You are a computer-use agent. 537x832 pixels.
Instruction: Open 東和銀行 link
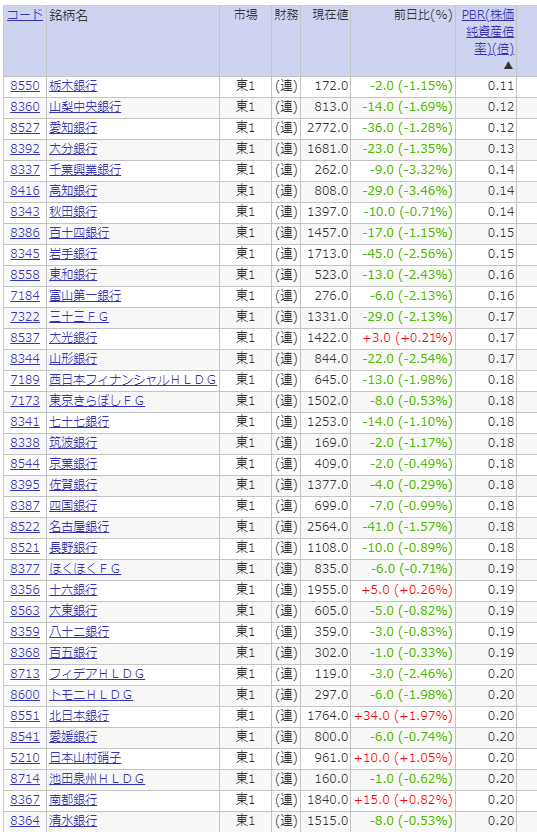(x=73, y=275)
